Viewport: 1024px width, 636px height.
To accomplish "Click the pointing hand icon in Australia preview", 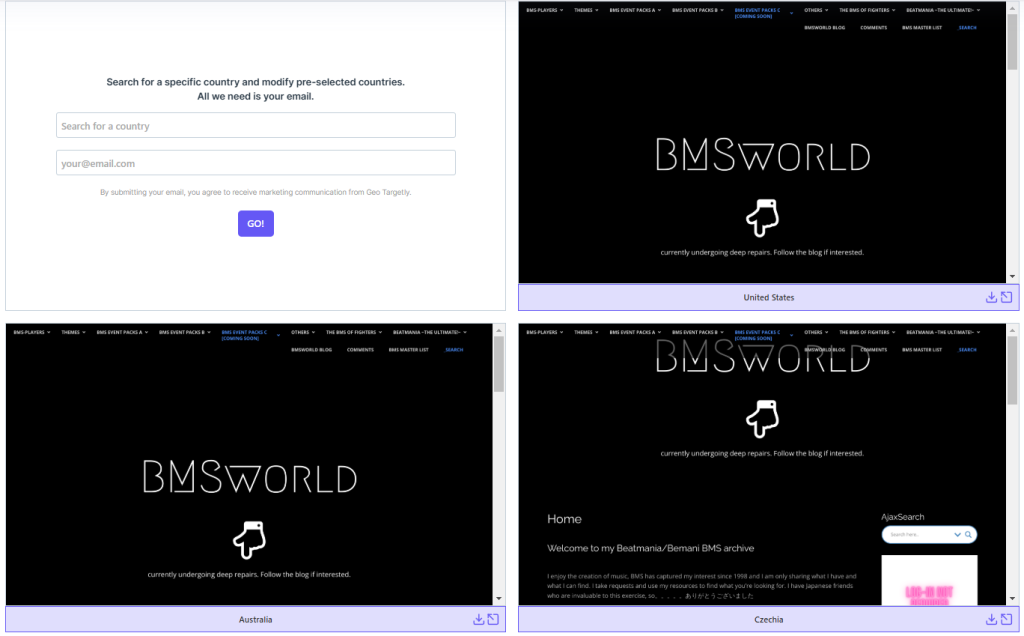I will click(x=249, y=539).
